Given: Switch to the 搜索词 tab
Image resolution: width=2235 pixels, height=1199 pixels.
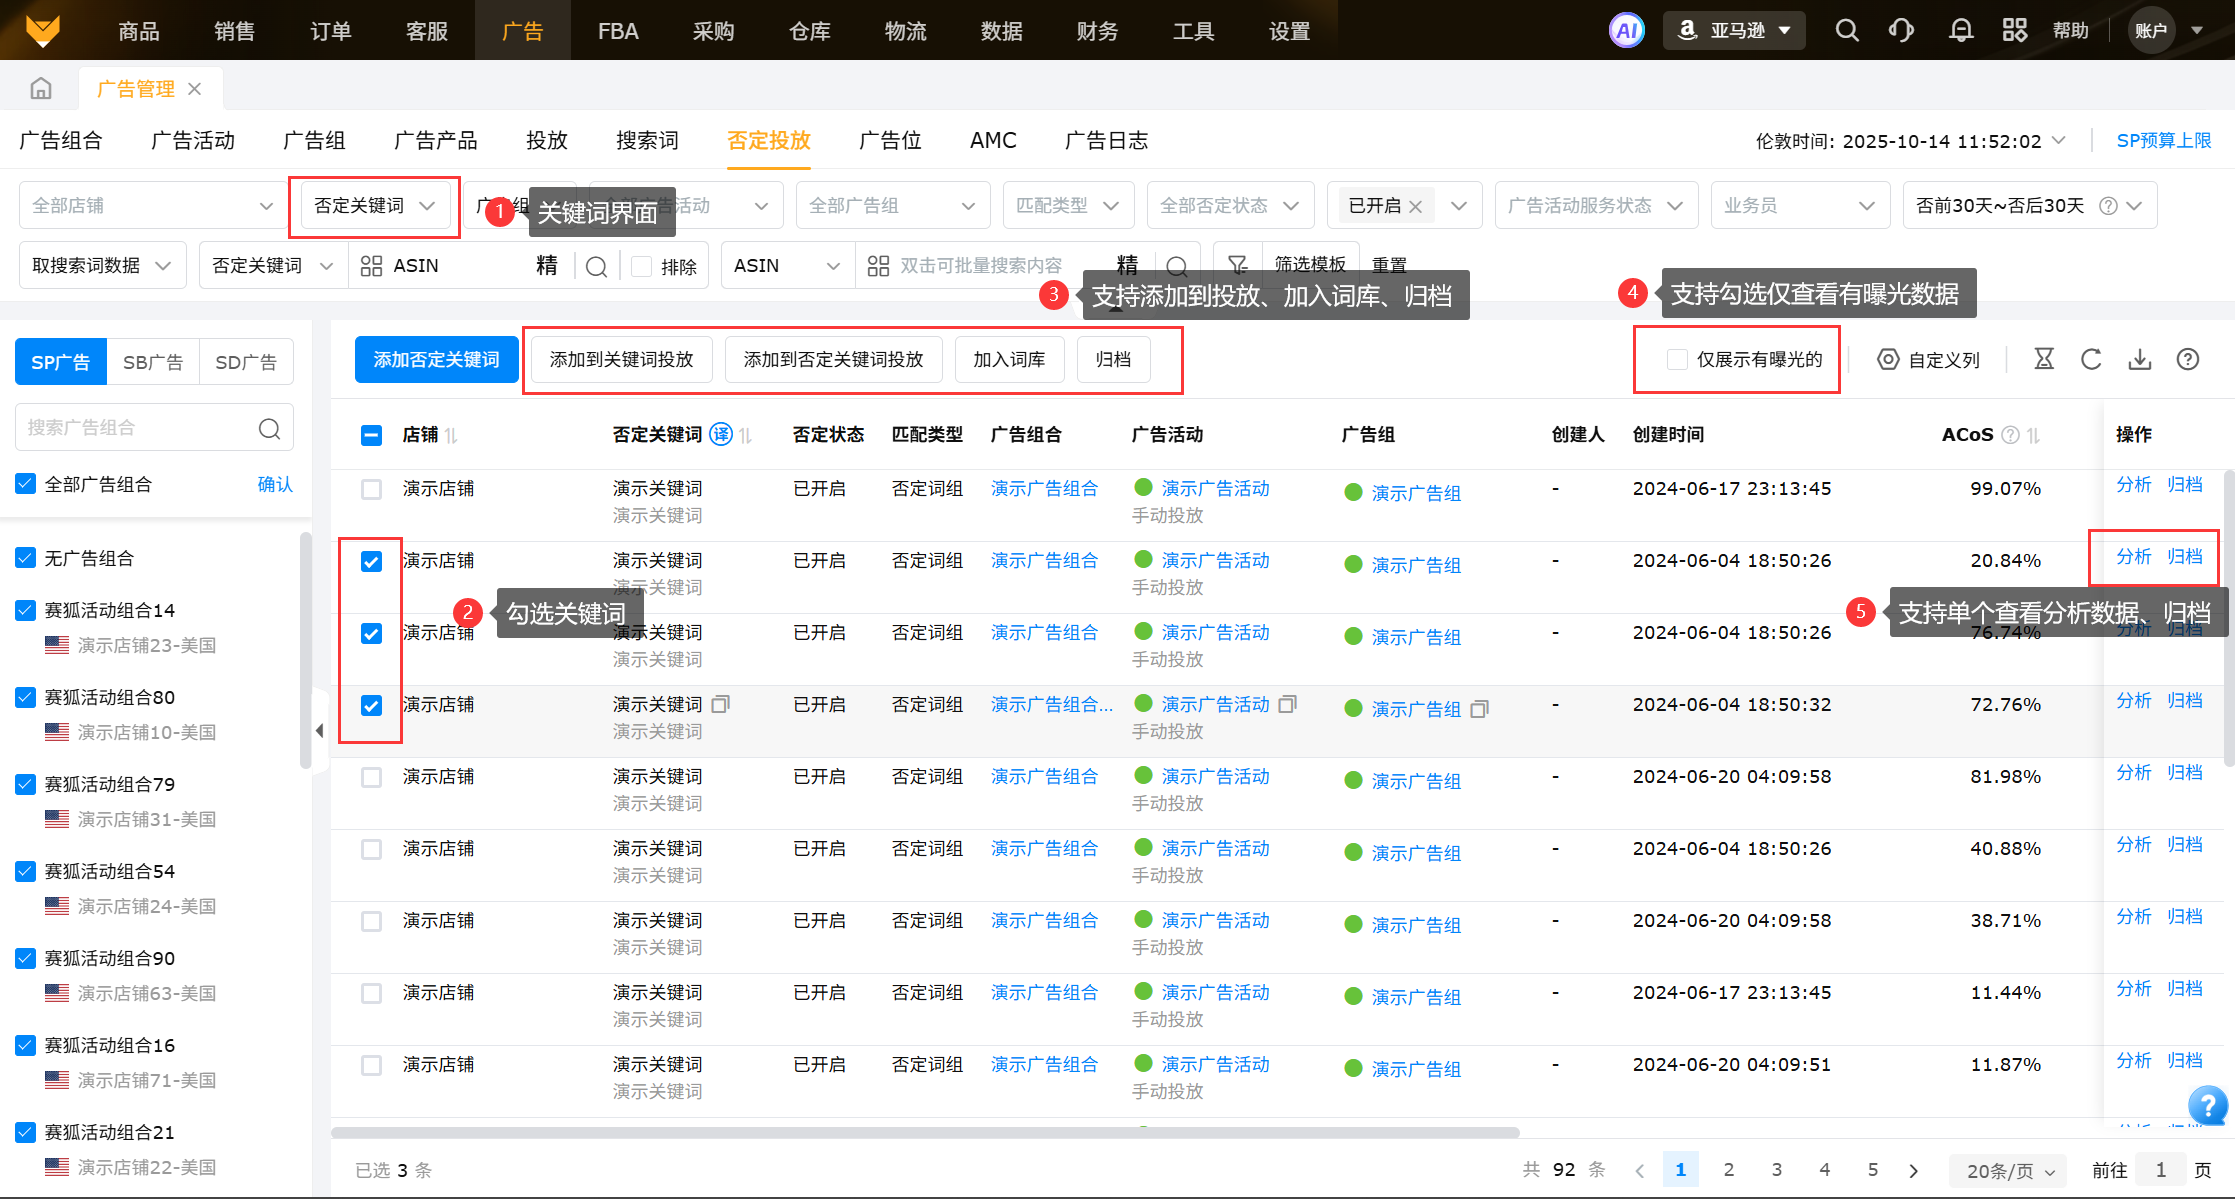Looking at the screenshot, I should tap(647, 141).
